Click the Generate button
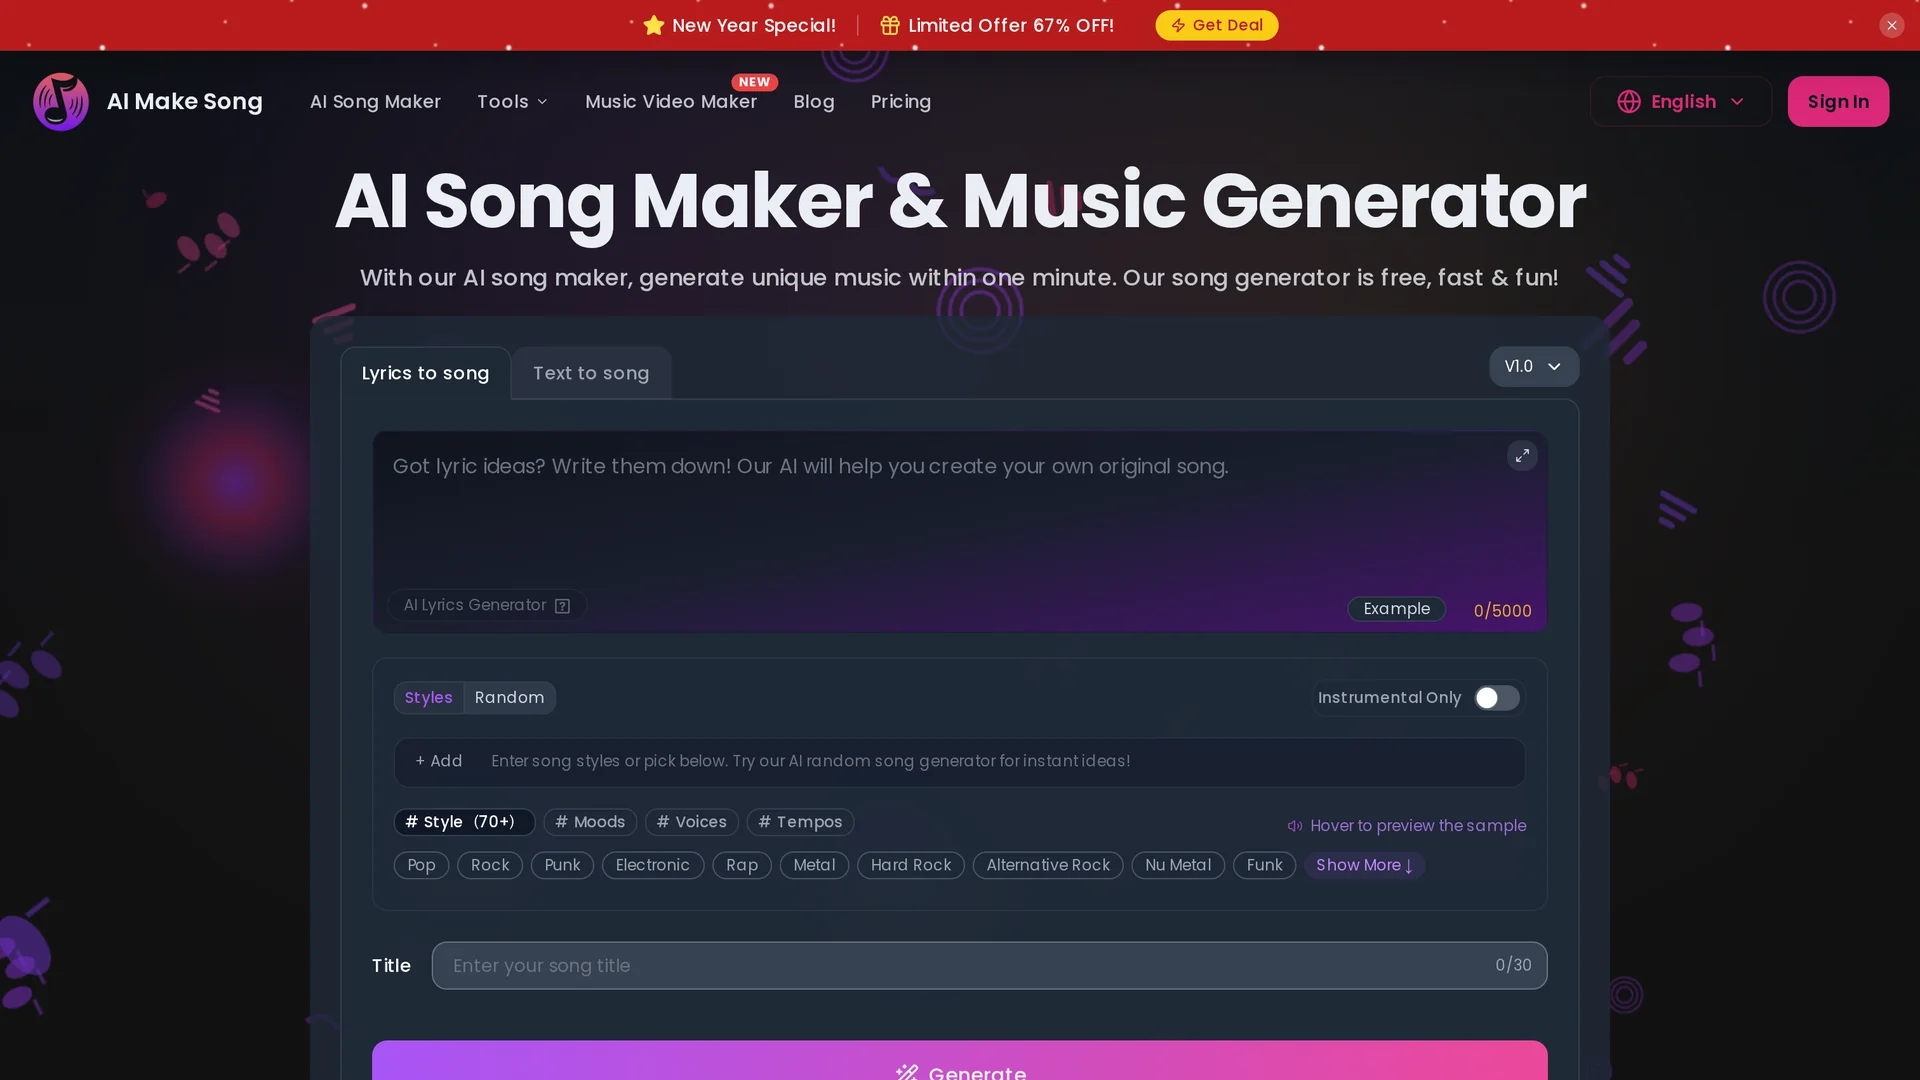1920x1080 pixels. [960, 1061]
